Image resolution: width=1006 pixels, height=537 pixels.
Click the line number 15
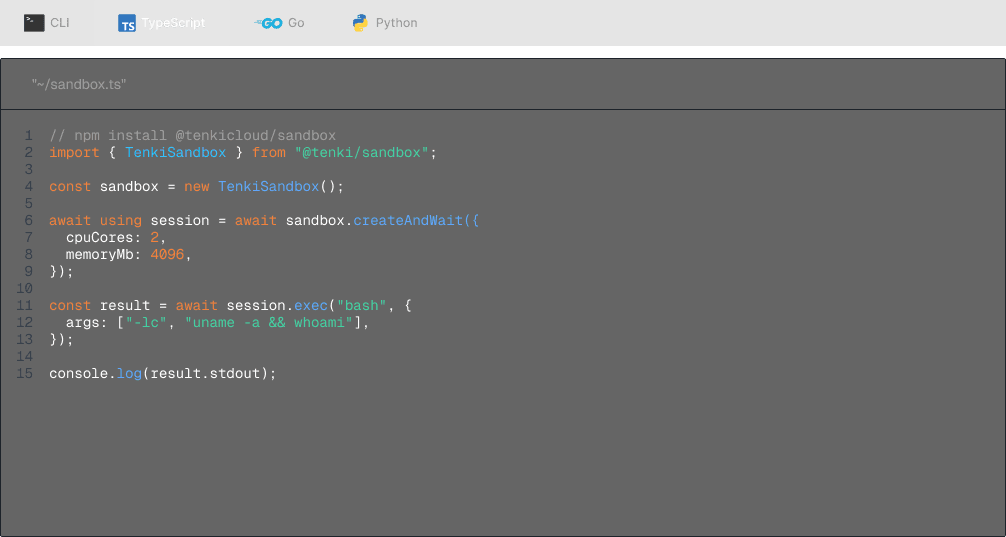coord(25,373)
